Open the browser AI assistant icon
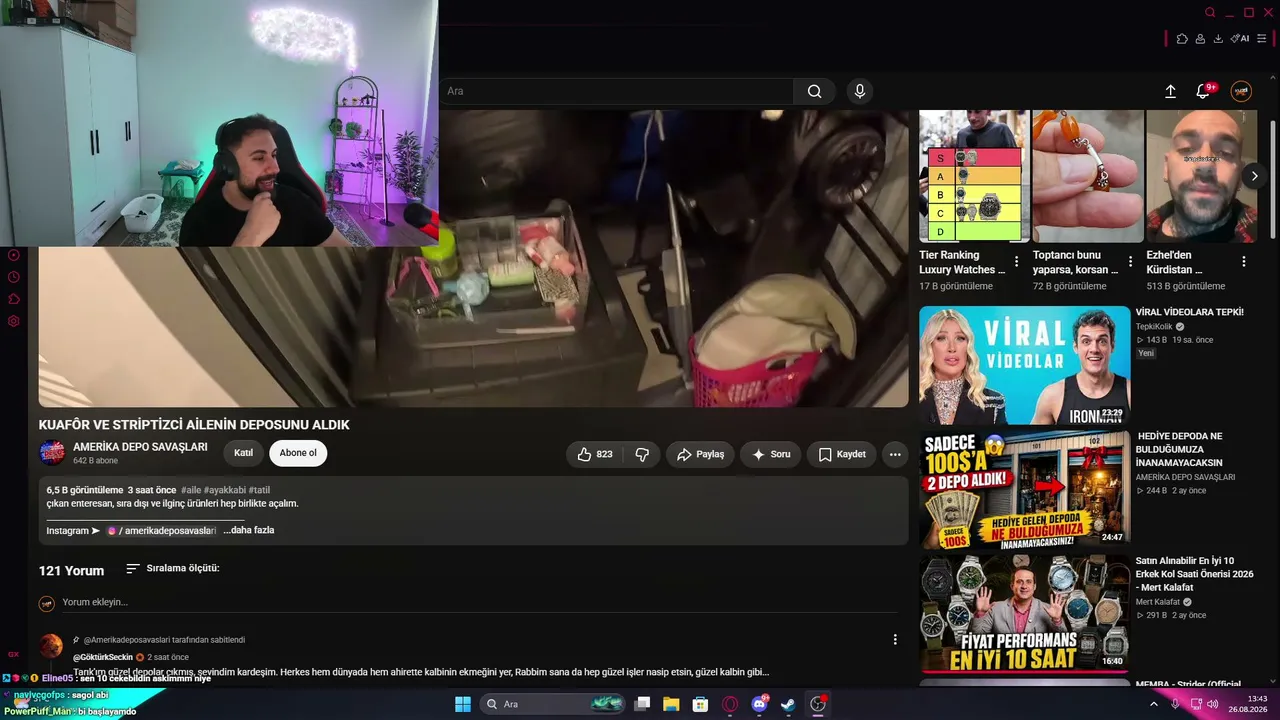 point(1240,39)
